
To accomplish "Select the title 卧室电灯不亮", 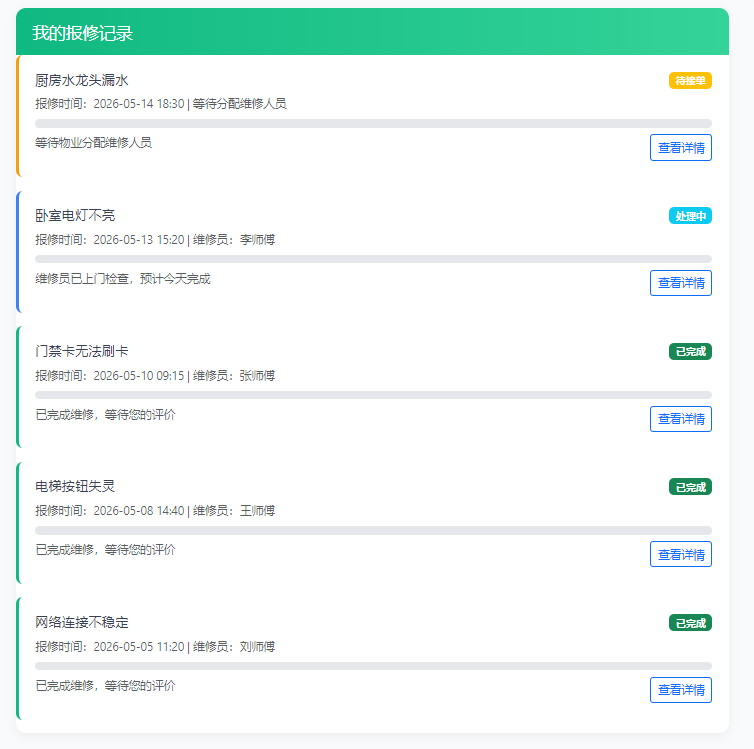I will pyautogui.click(x=75, y=215).
